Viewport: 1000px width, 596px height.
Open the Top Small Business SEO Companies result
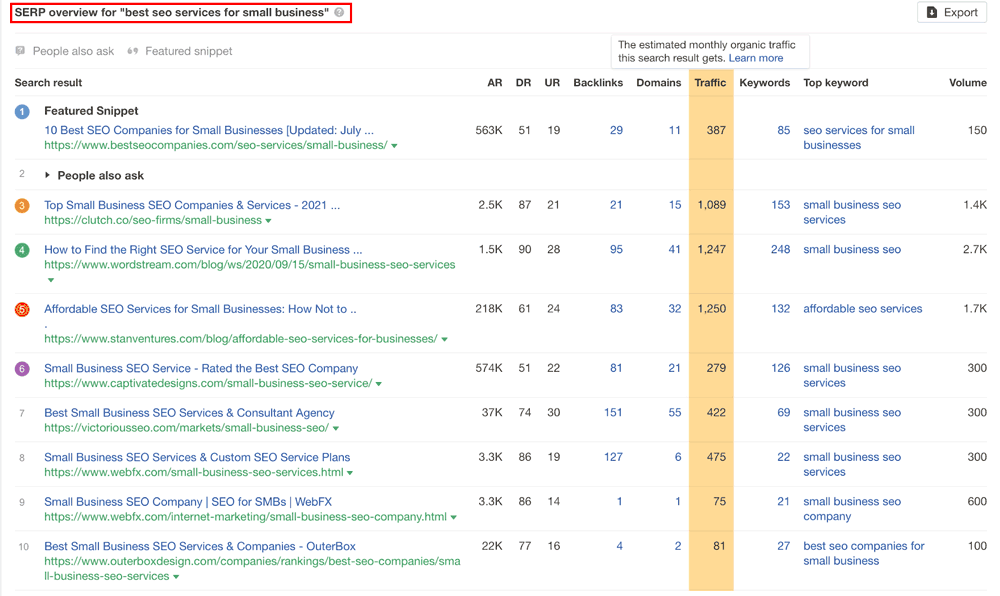(192, 205)
